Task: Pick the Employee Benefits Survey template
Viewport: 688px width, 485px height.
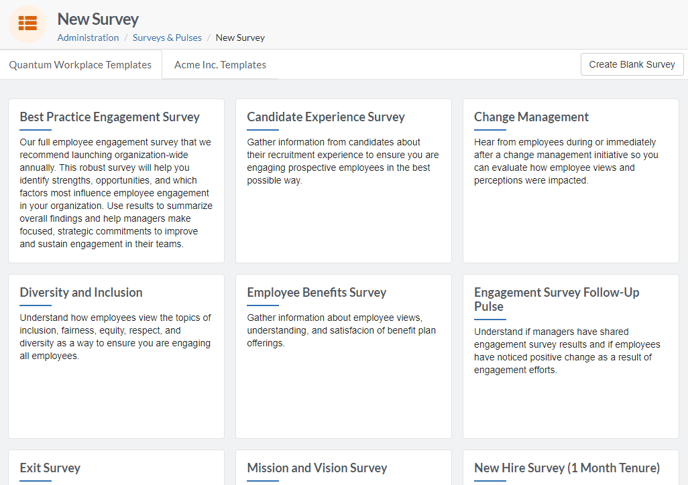Action: pyautogui.click(x=344, y=356)
